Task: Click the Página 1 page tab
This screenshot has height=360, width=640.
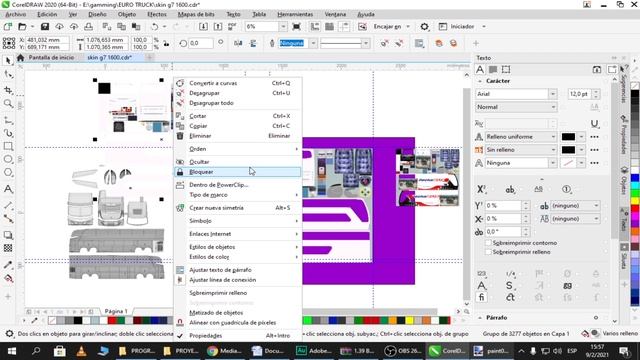Action: click(116, 311)
